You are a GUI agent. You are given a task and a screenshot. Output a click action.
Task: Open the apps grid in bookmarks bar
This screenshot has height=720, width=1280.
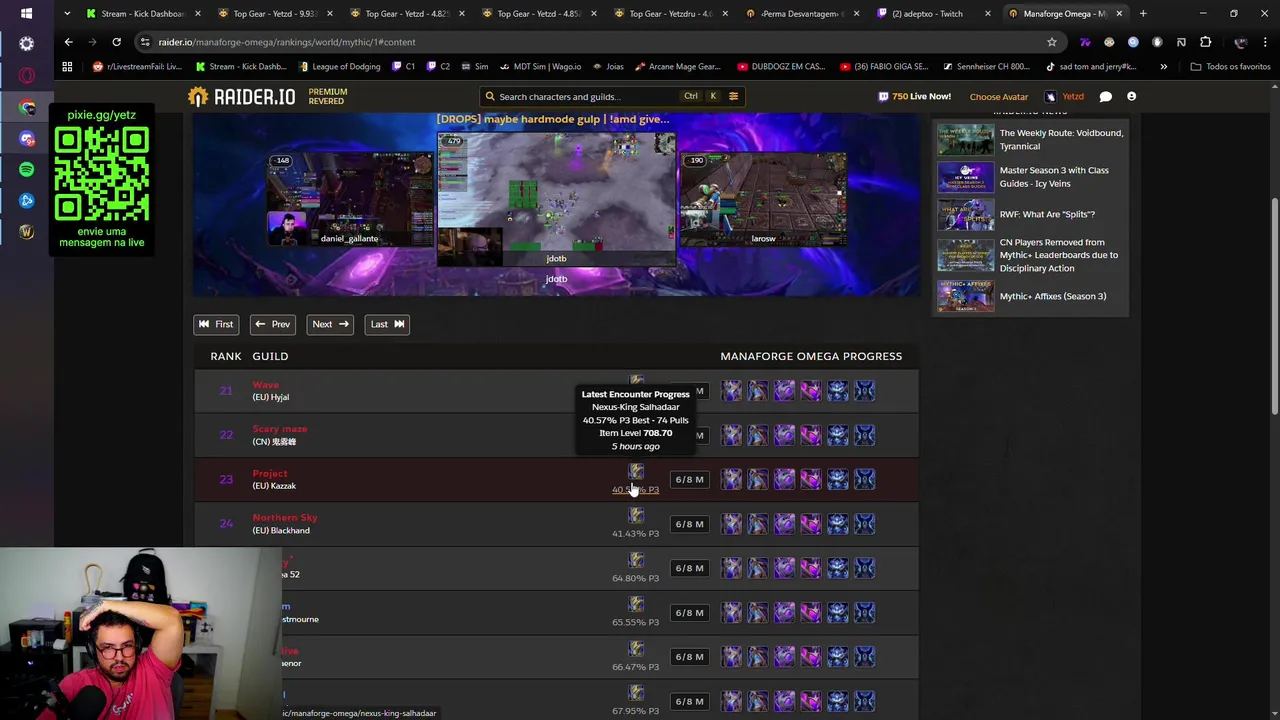coord(67,66)
